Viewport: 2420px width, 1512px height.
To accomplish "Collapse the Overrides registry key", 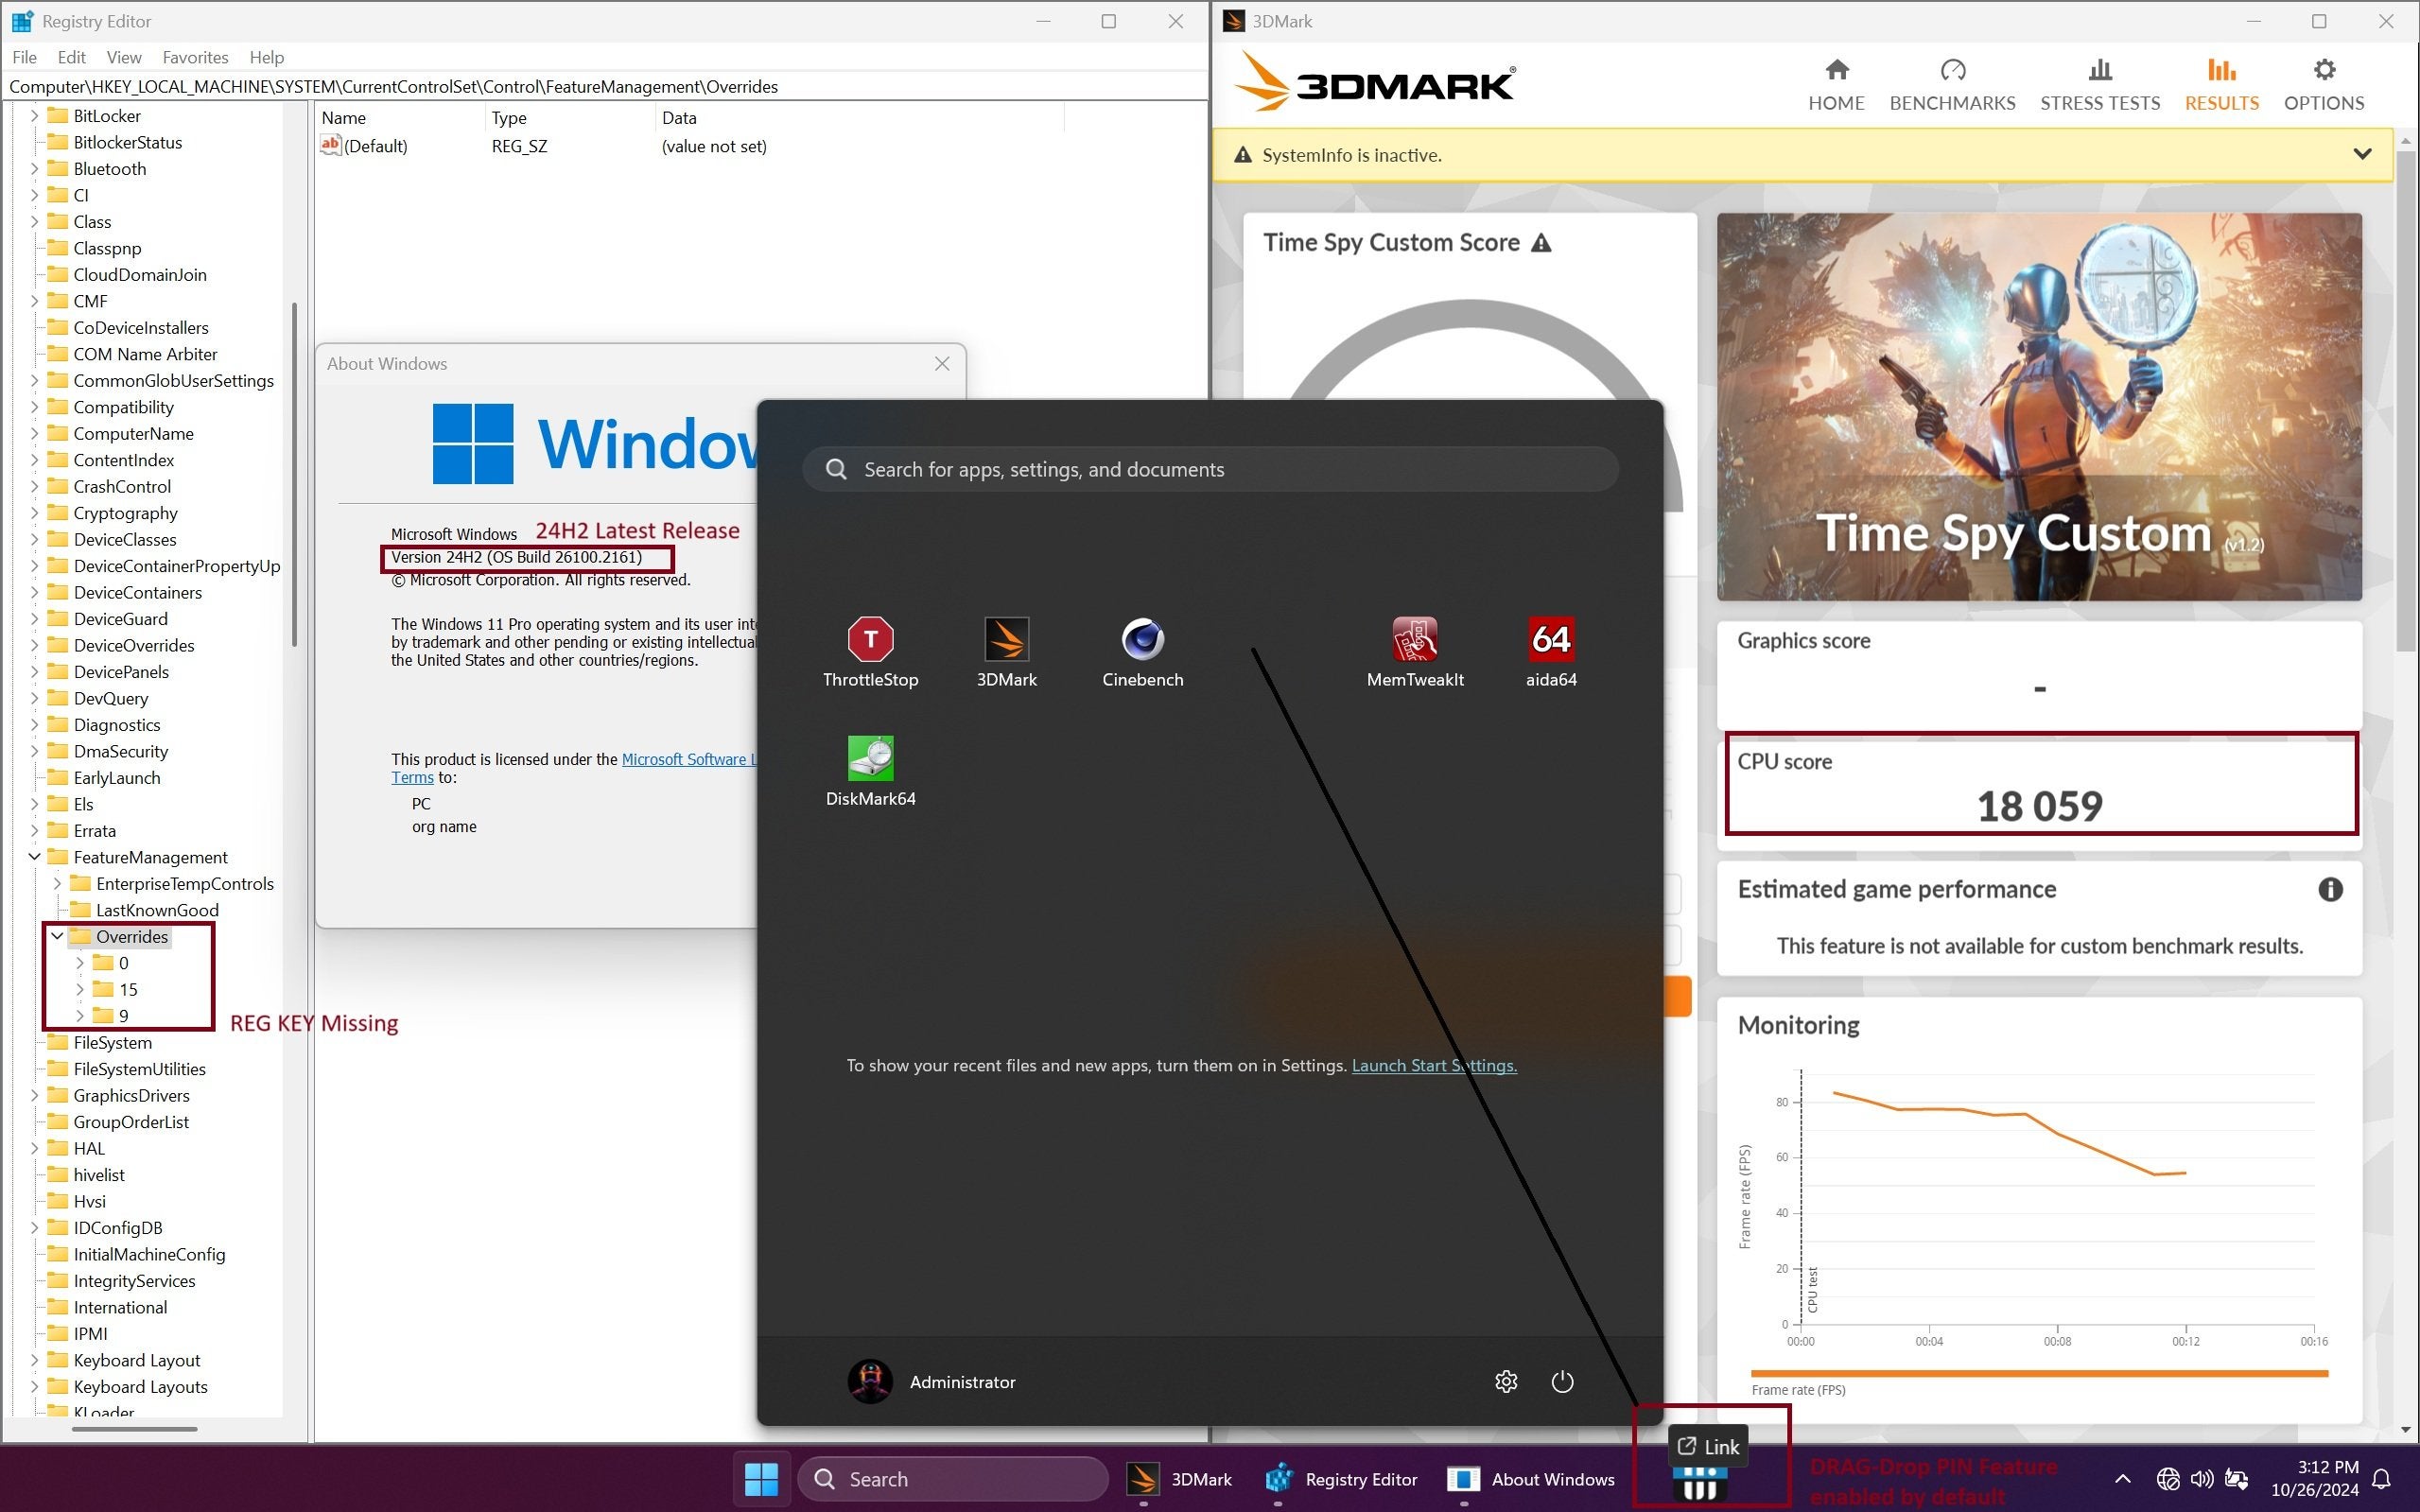I will pyautogui.click(x=57, y=936).
